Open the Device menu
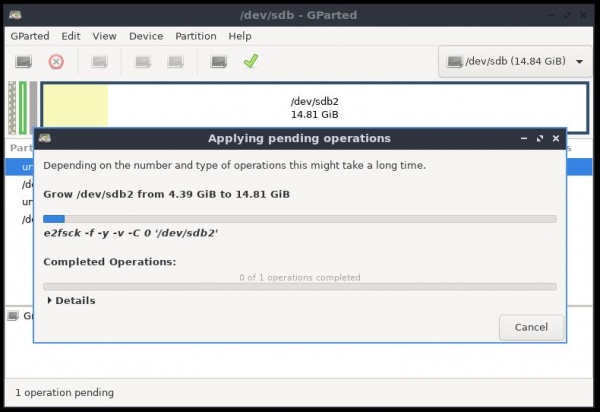 point(146,36)
